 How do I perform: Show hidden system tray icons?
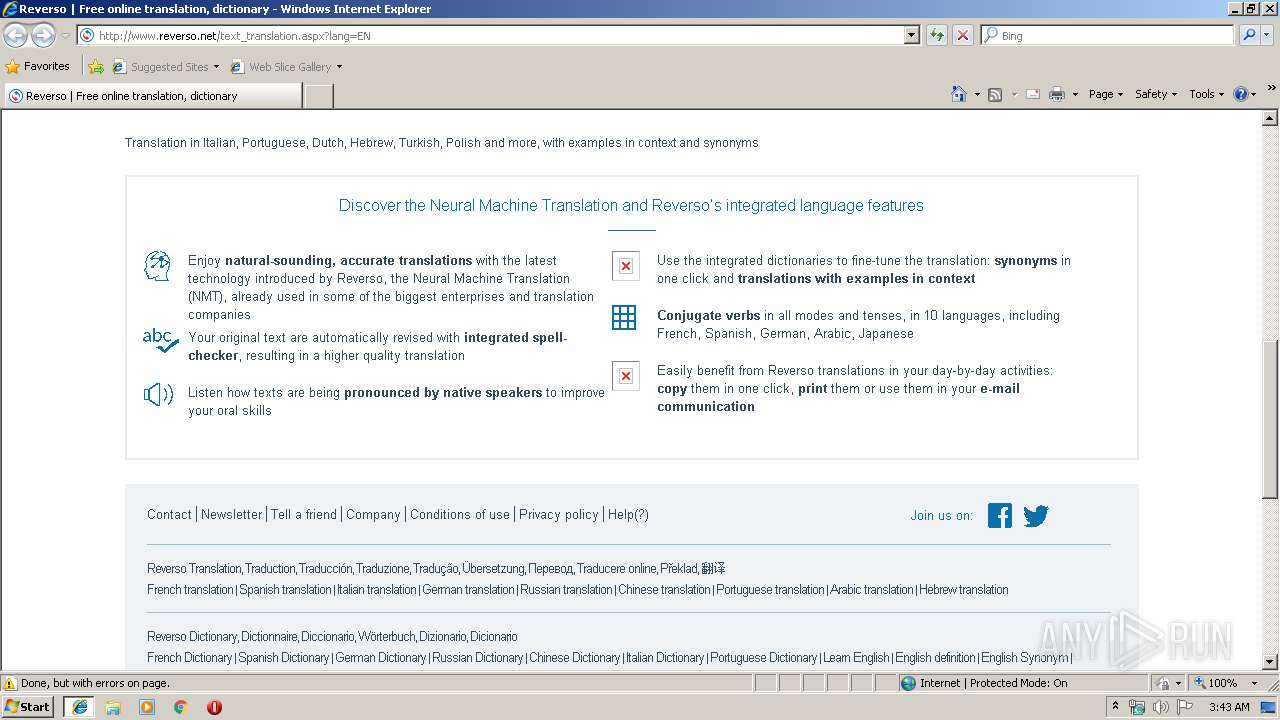[x=1116, y=706]
